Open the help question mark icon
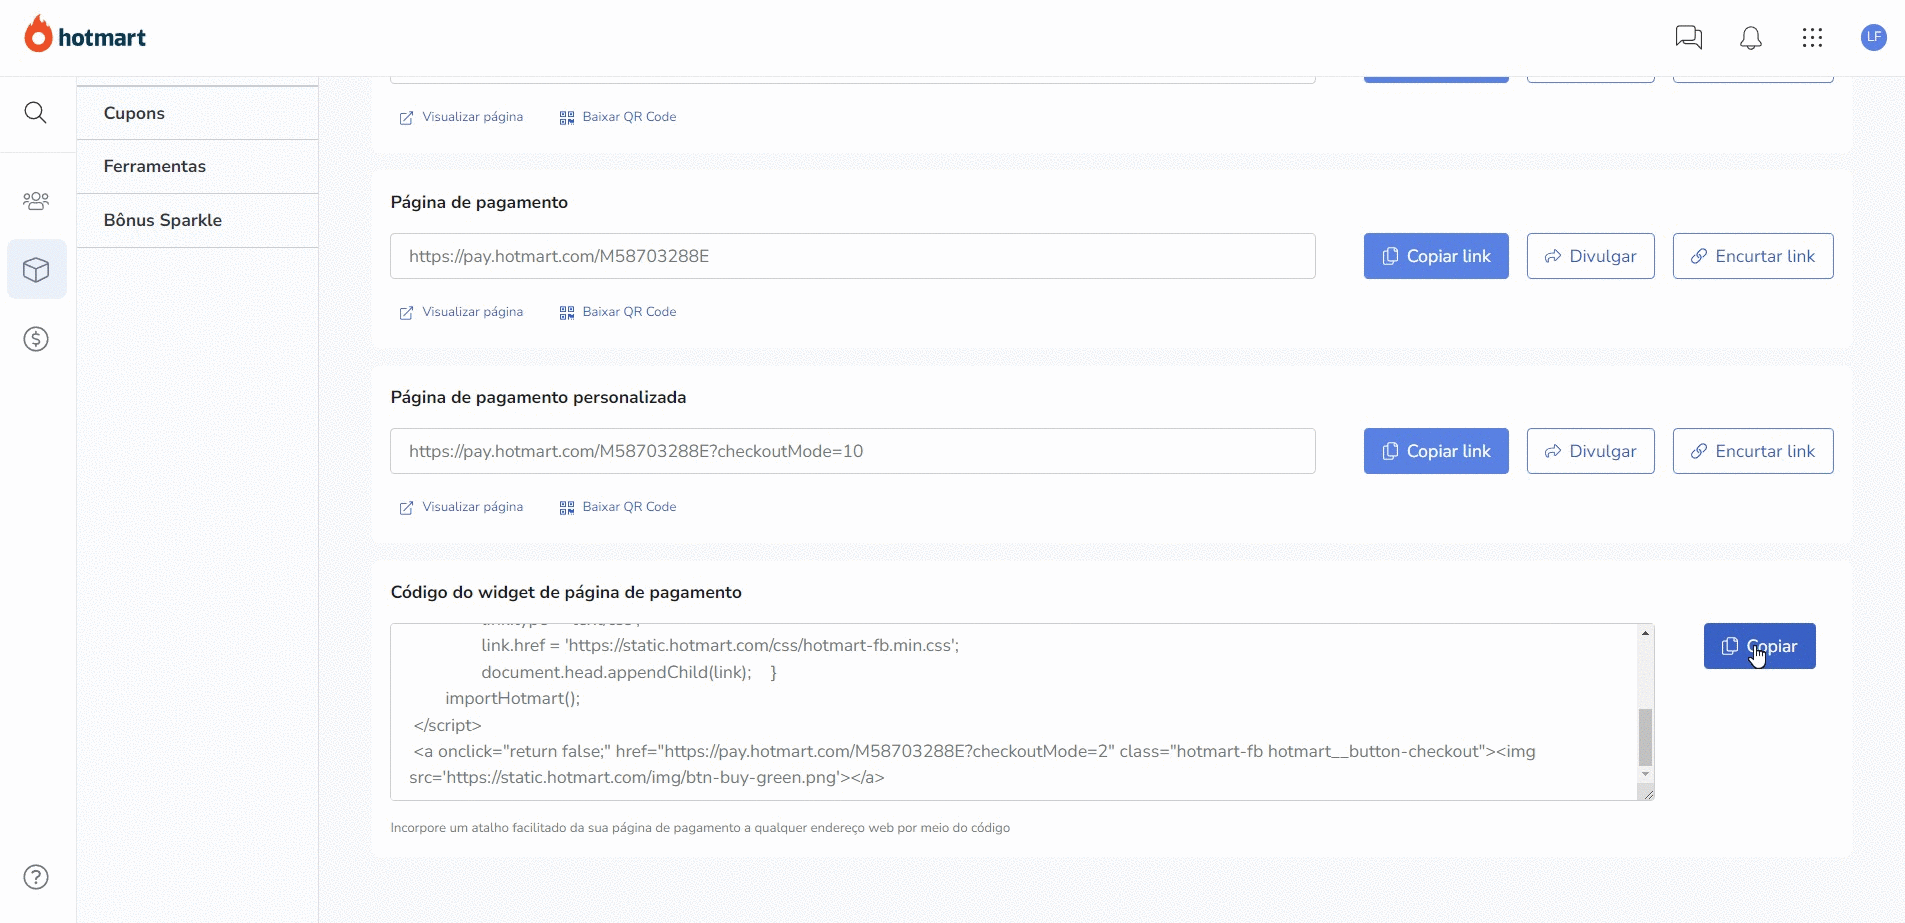 36,877
